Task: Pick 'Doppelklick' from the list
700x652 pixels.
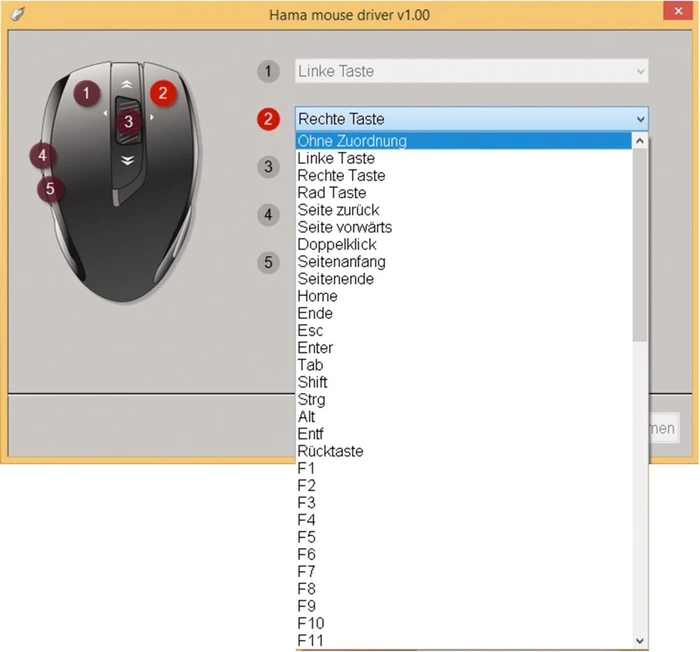Action: pos(463,244)
